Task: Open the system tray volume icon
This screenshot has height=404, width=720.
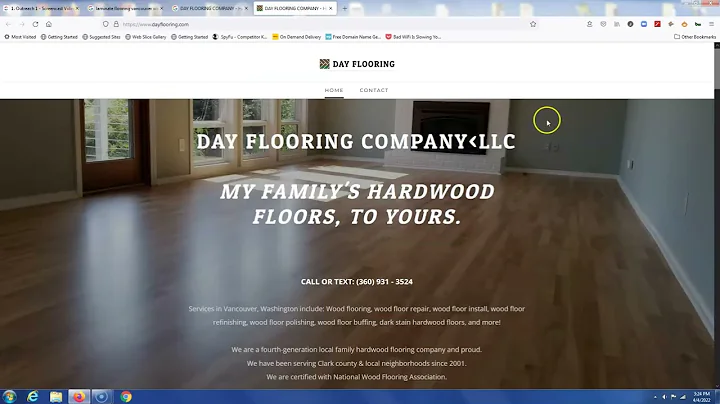Action: click(664, 397)
